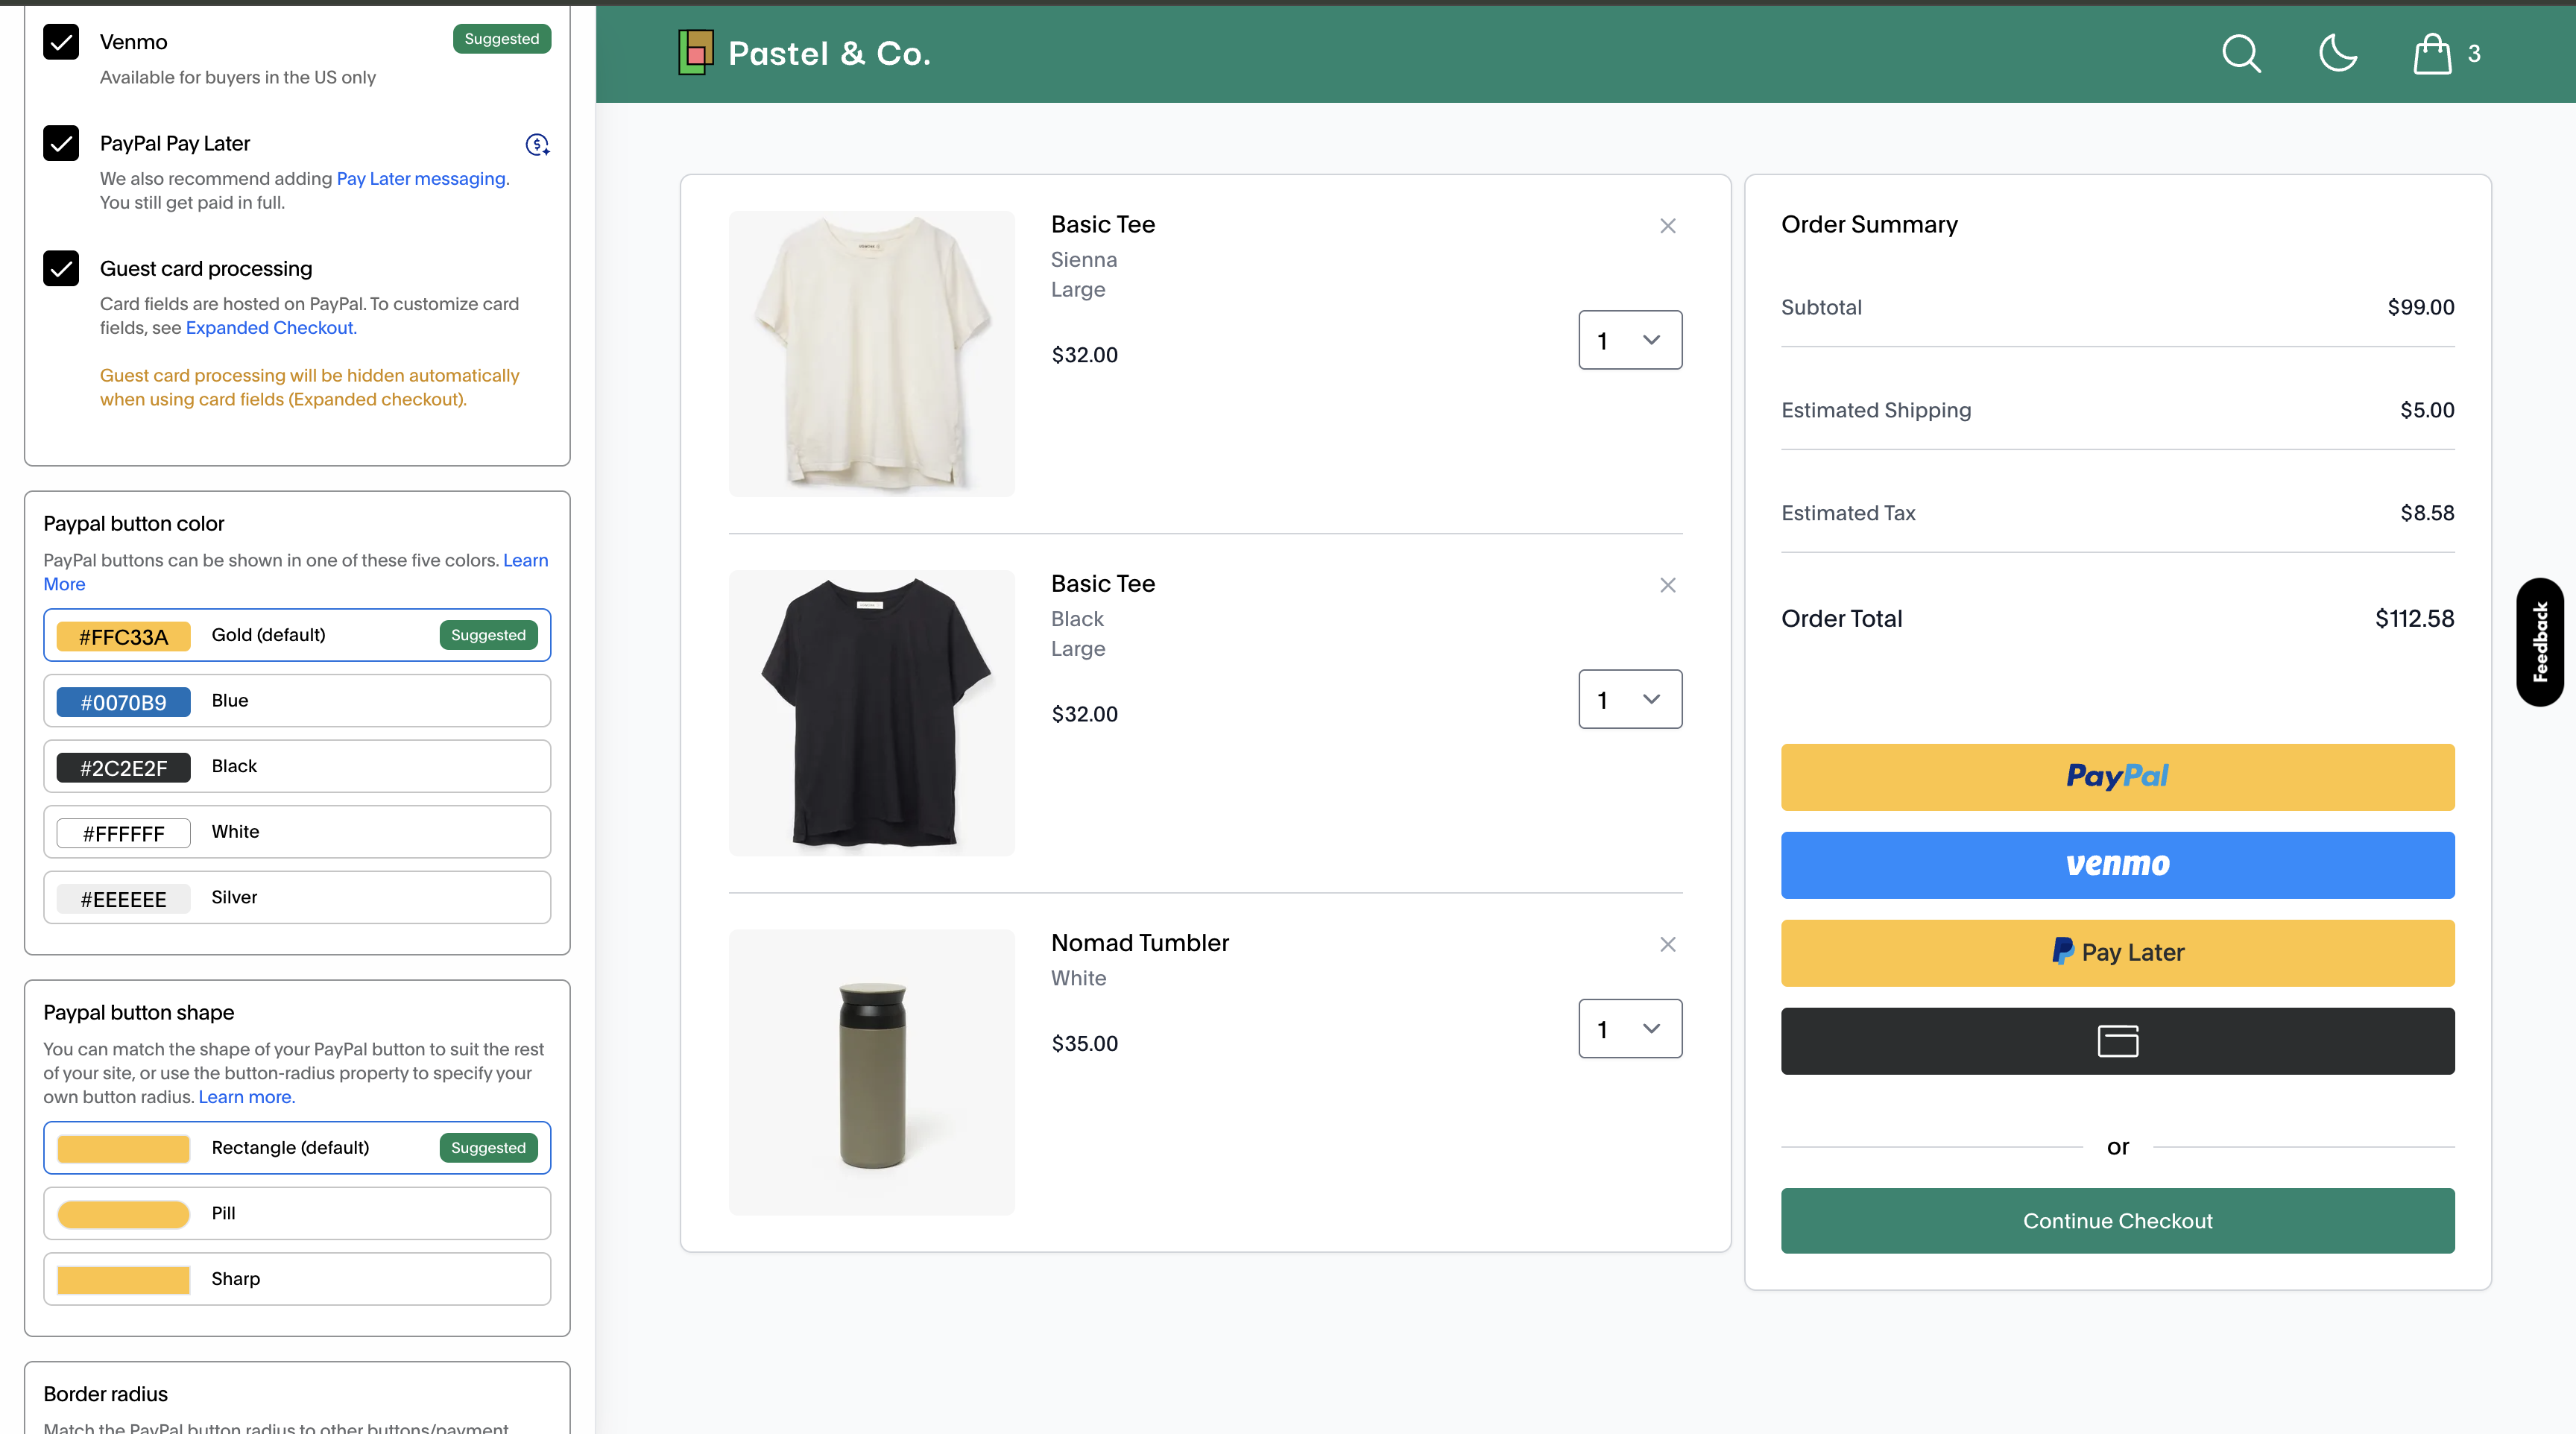
Task: Select the Pill button shape option
Action: [x=297, y=1213]
